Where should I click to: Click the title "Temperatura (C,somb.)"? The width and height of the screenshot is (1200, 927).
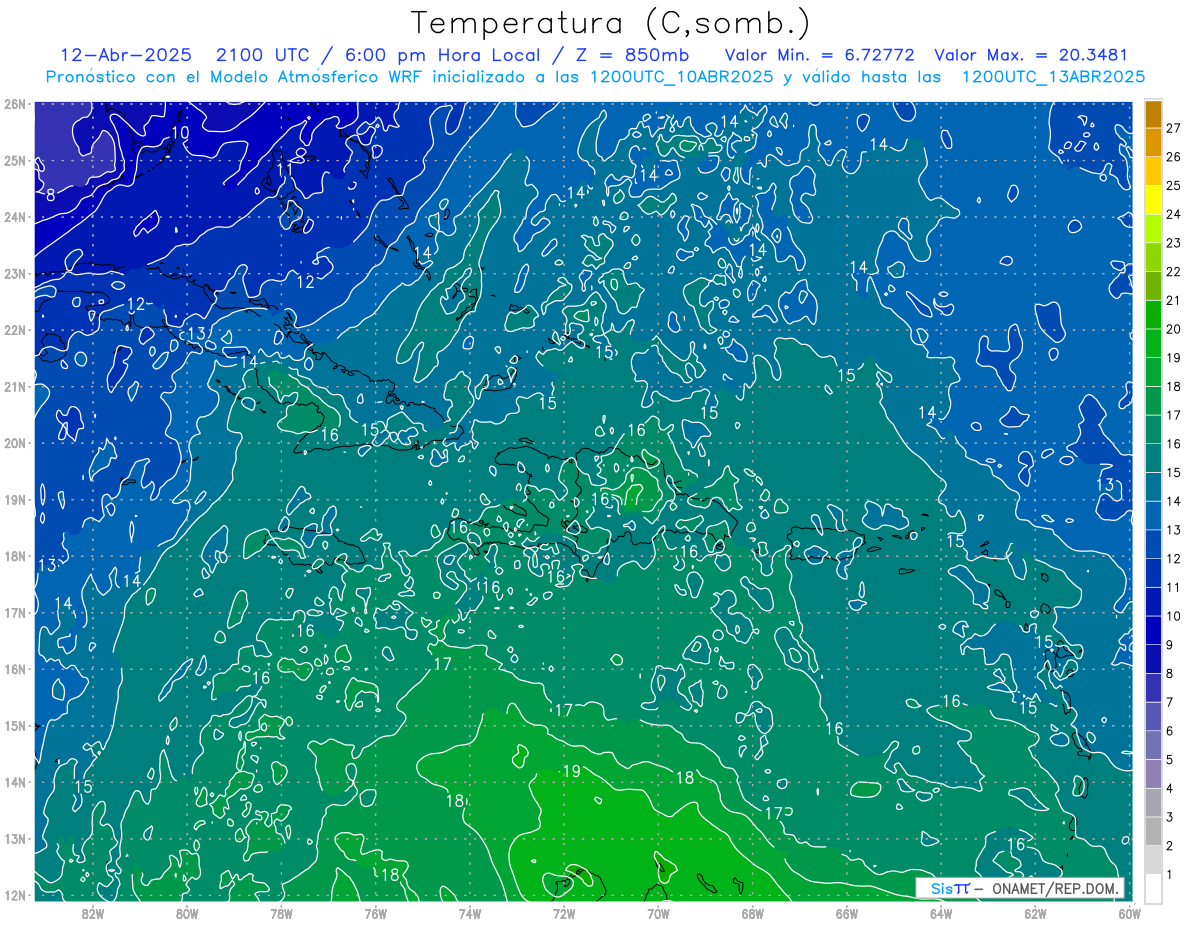click(610, 23)
